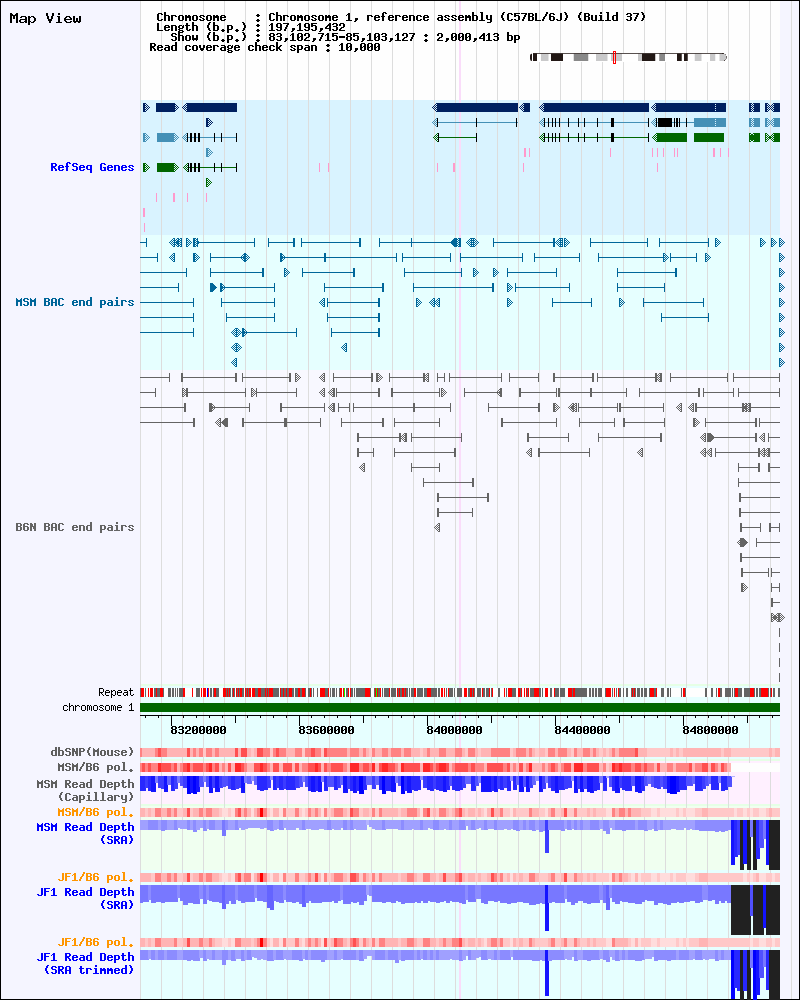Viewport: 800px width, 1000px height.
Task: Click JF1/B6 pol. label above SRA trimmed track
Action: coord(96,943)
